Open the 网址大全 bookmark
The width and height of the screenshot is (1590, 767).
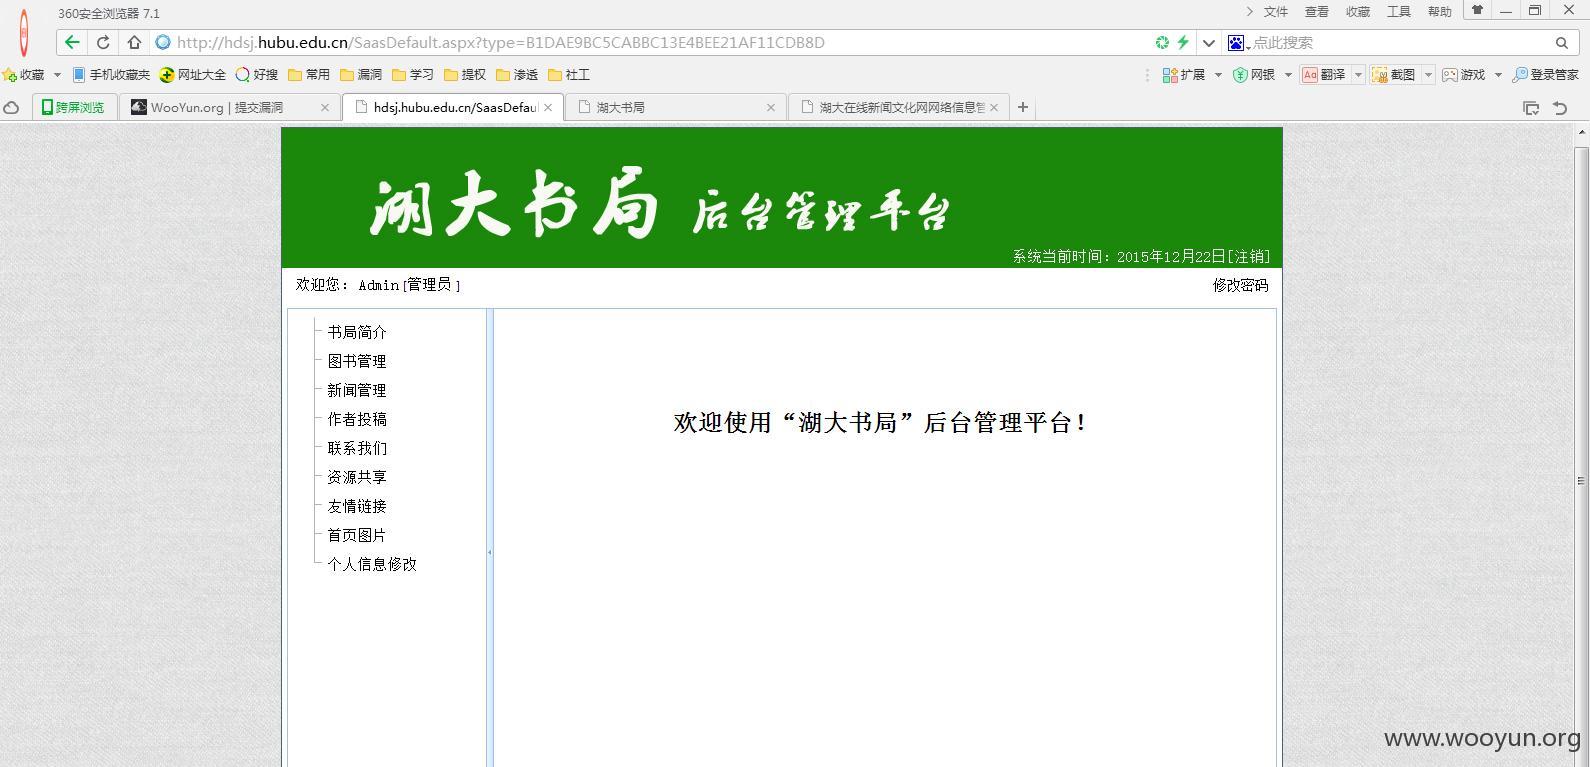click(193, 75)
